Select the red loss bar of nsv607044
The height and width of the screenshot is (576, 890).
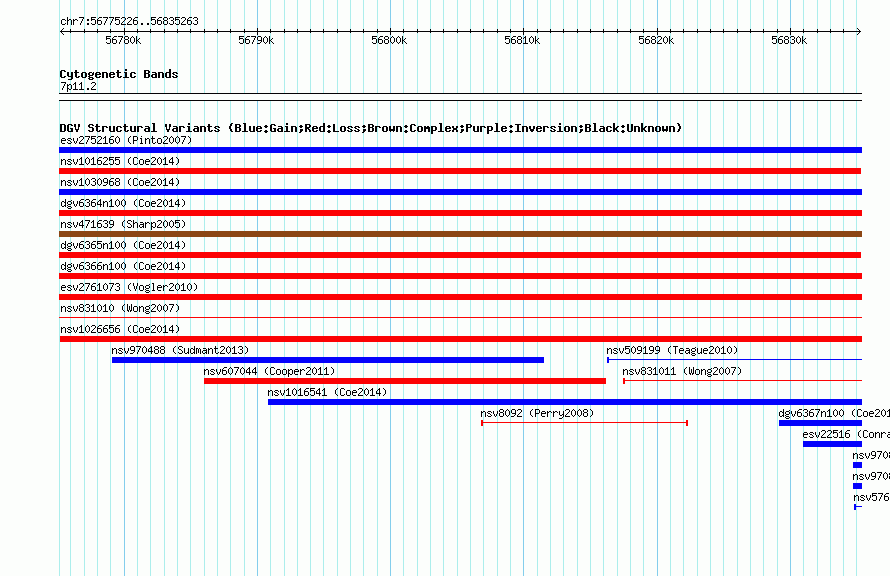(405, 381)
